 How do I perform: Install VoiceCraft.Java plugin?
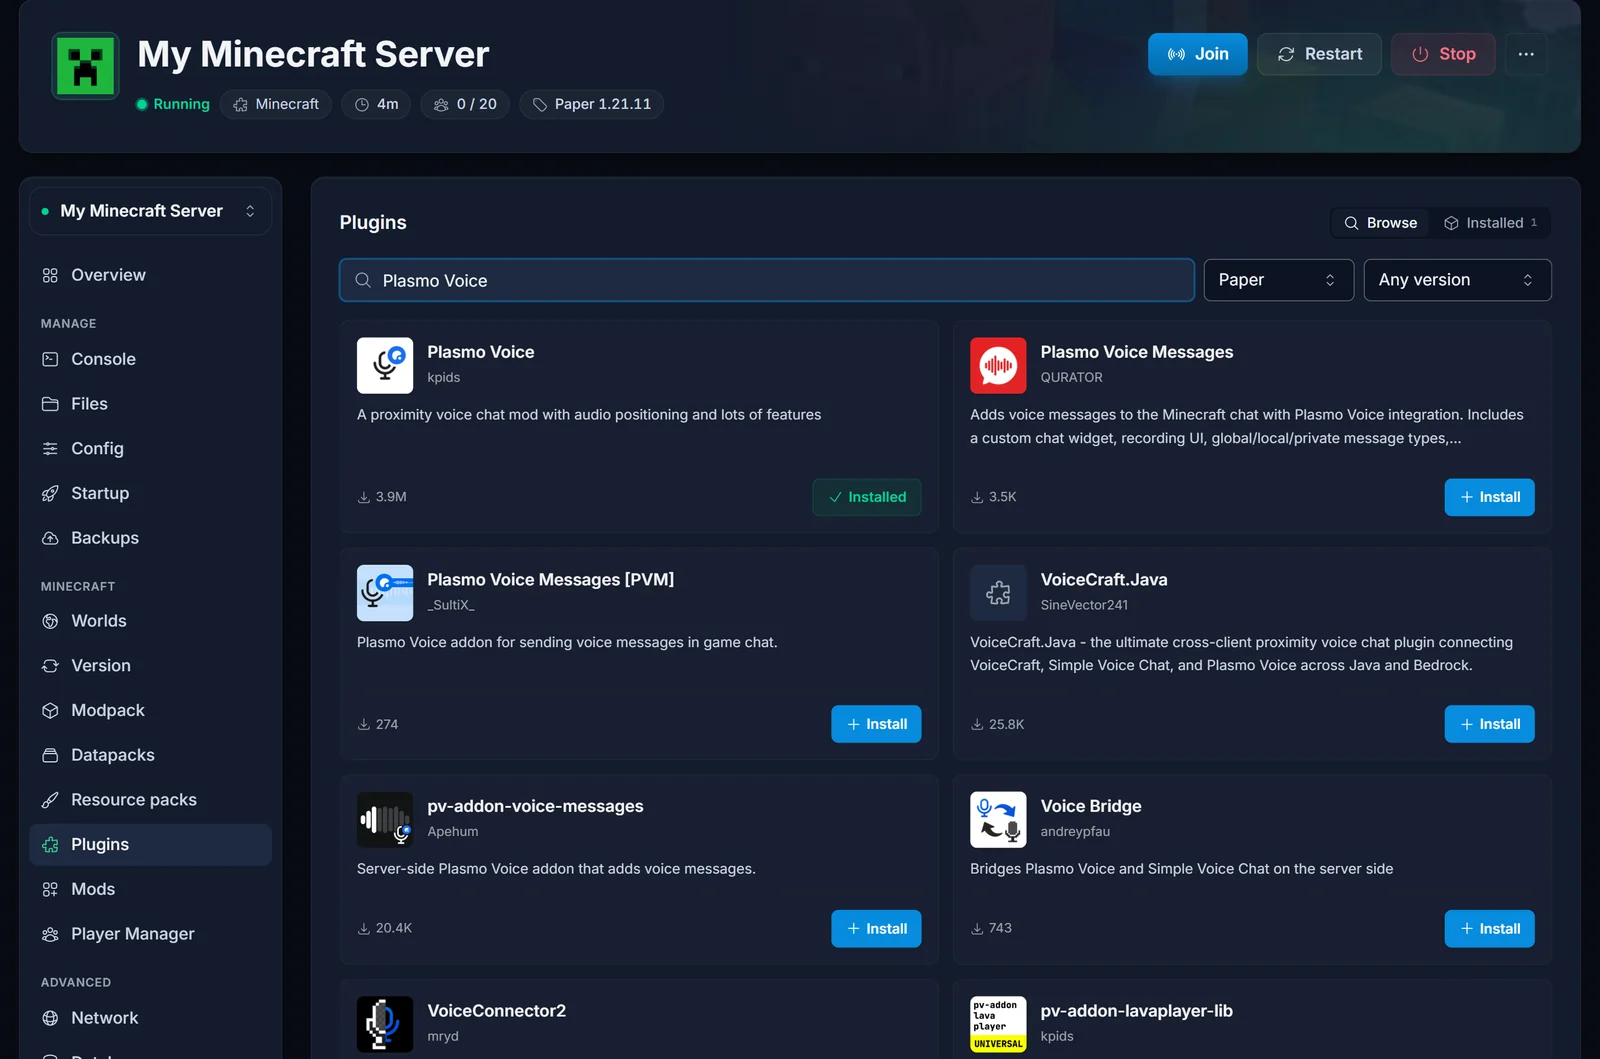[x=1489, y=724]
